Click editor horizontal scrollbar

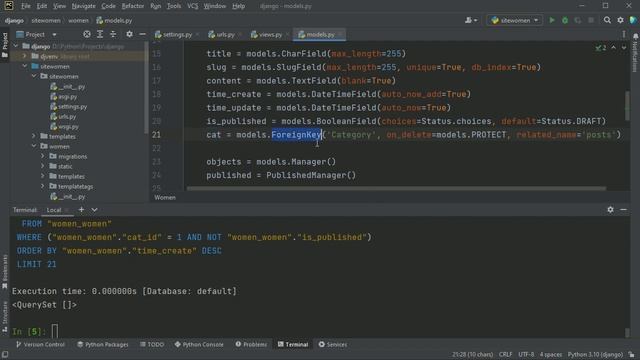[396, 189]
